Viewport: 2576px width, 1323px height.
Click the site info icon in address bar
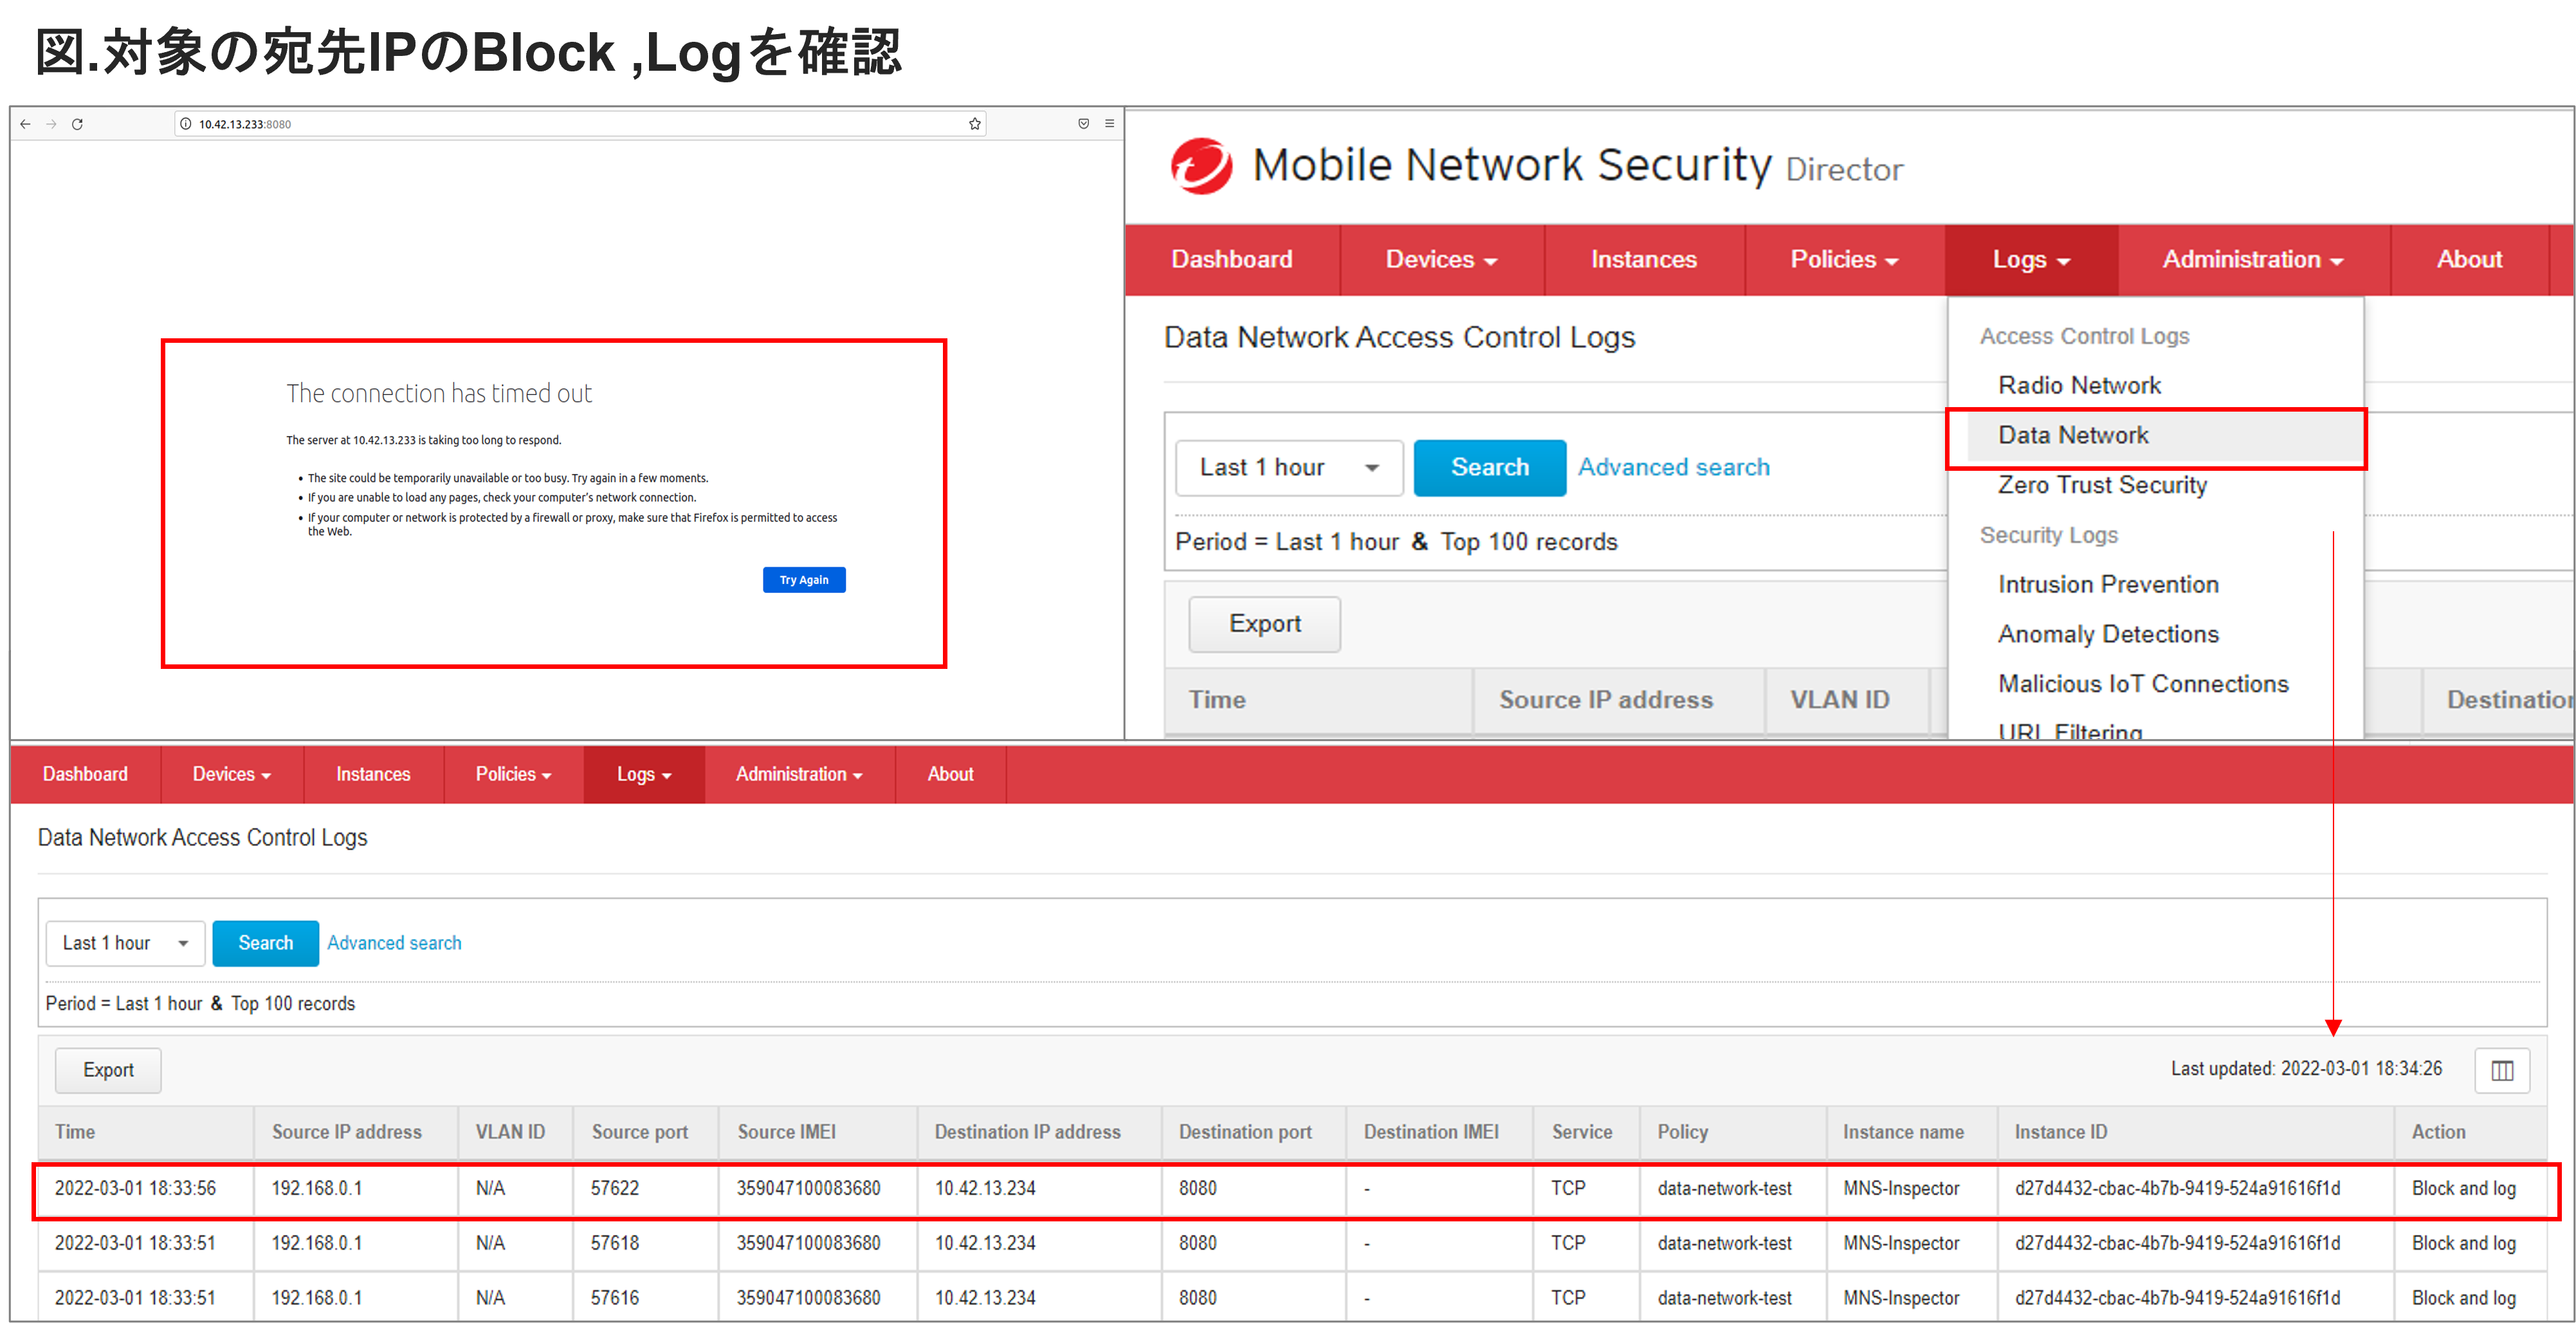tap(185, 124)
